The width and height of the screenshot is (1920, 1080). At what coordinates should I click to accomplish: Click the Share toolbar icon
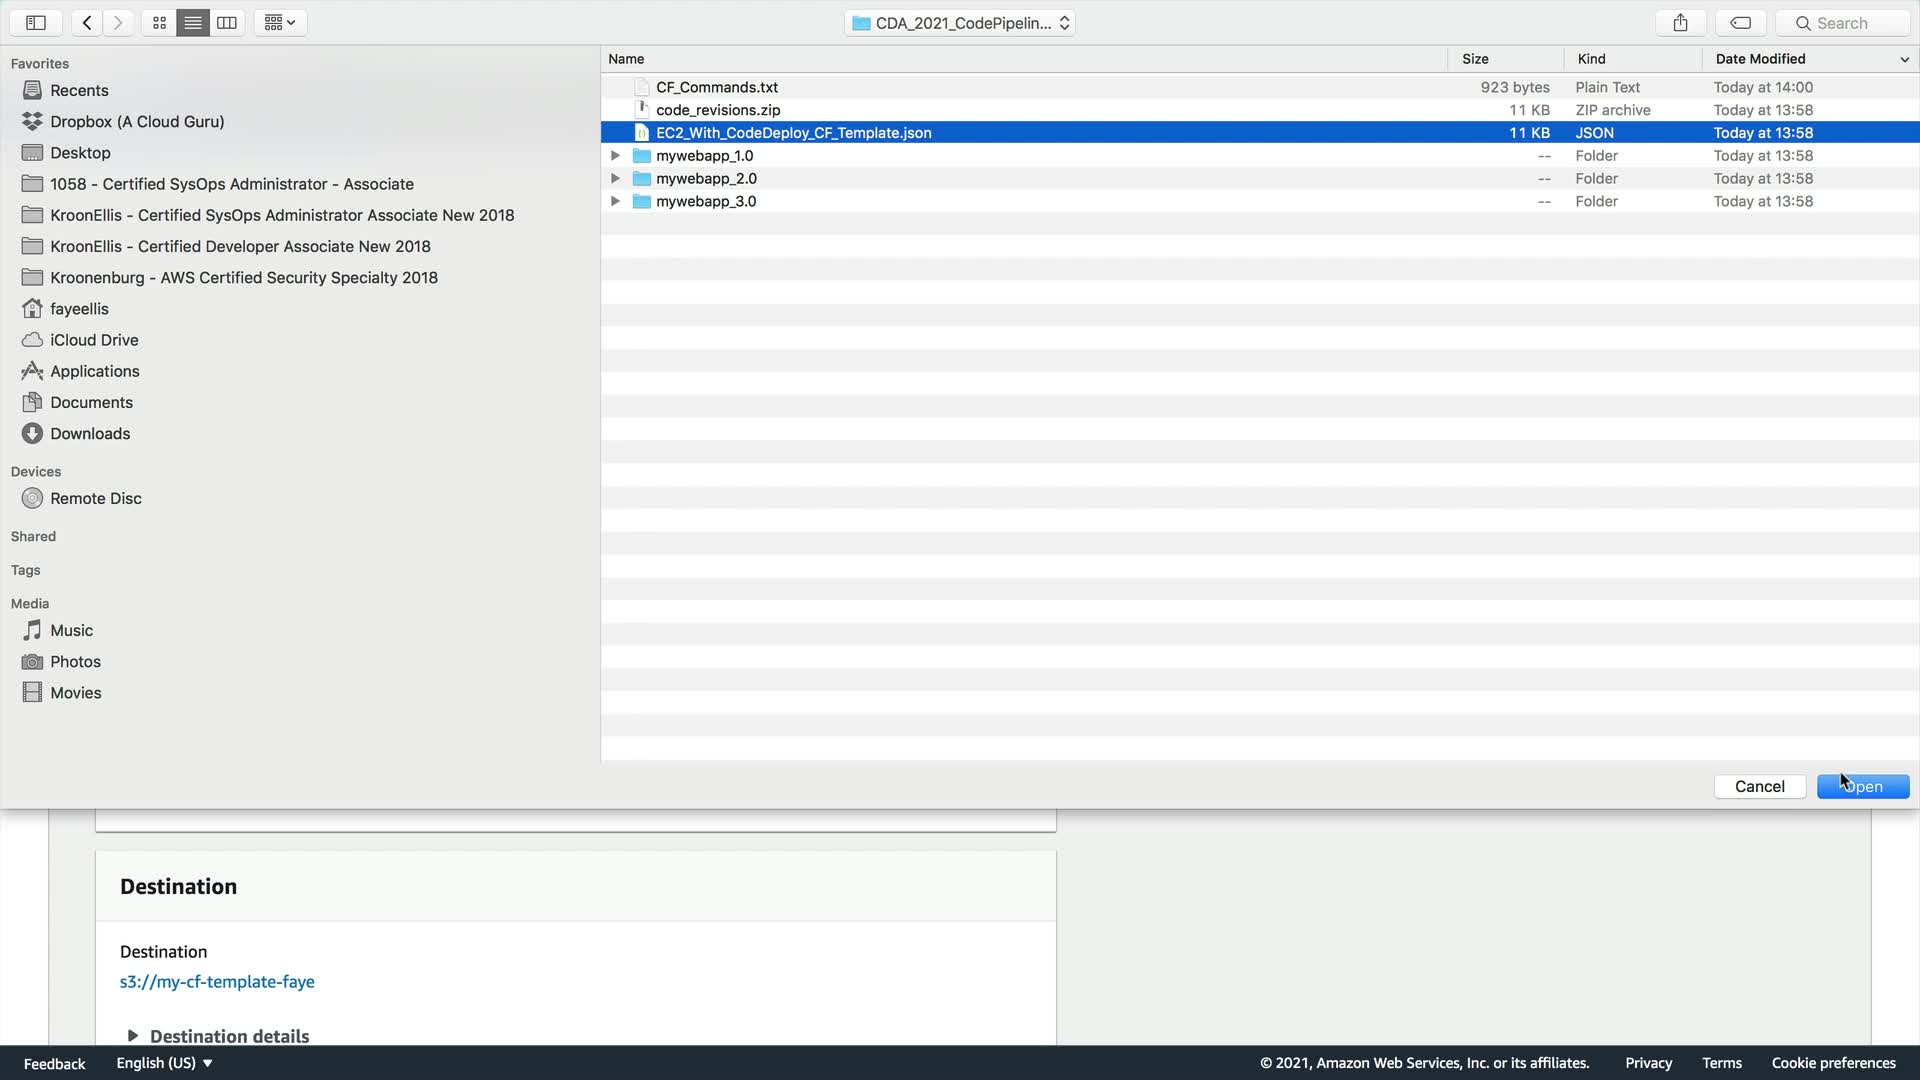coord(1680,22)
